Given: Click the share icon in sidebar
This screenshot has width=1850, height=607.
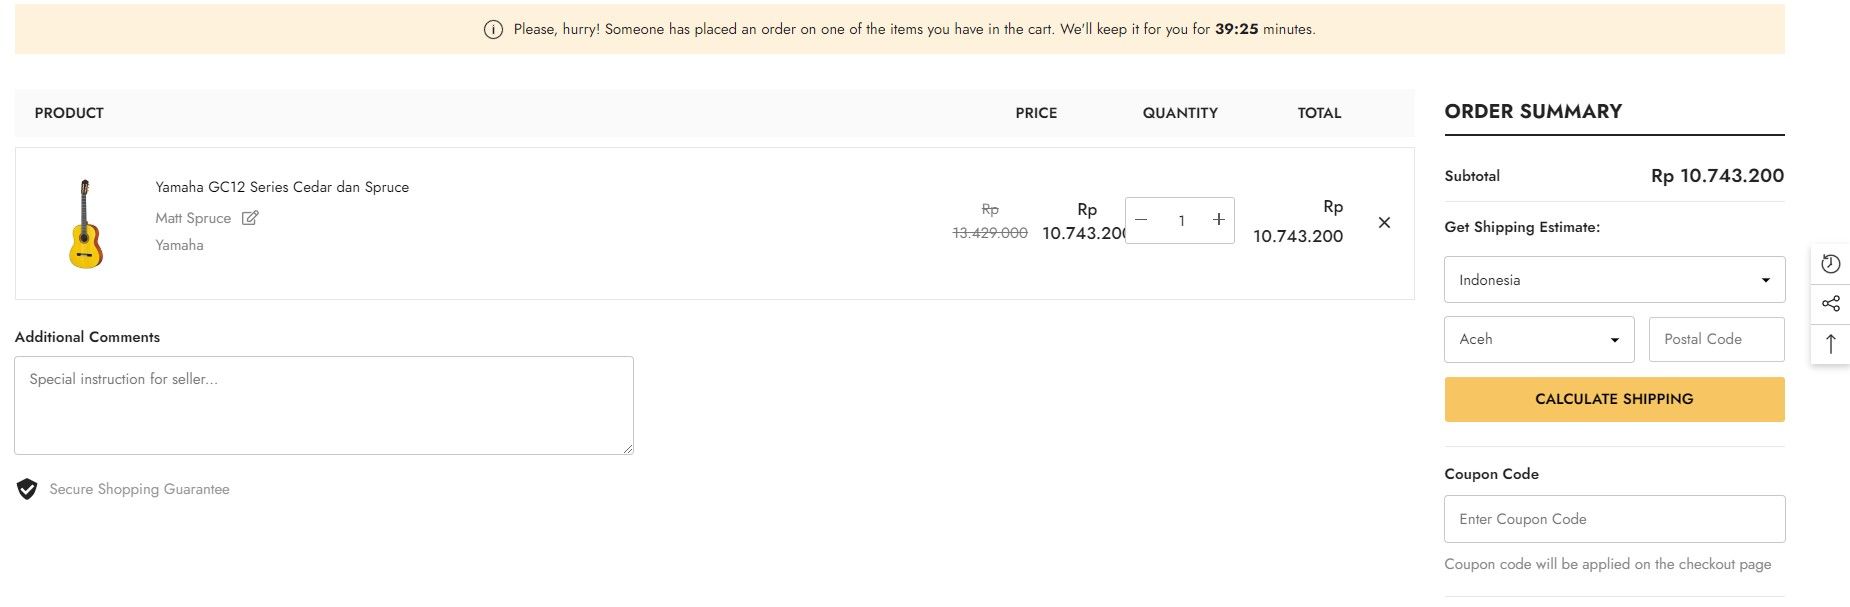Looking at the screenshot, I should tap(1831, 304).
